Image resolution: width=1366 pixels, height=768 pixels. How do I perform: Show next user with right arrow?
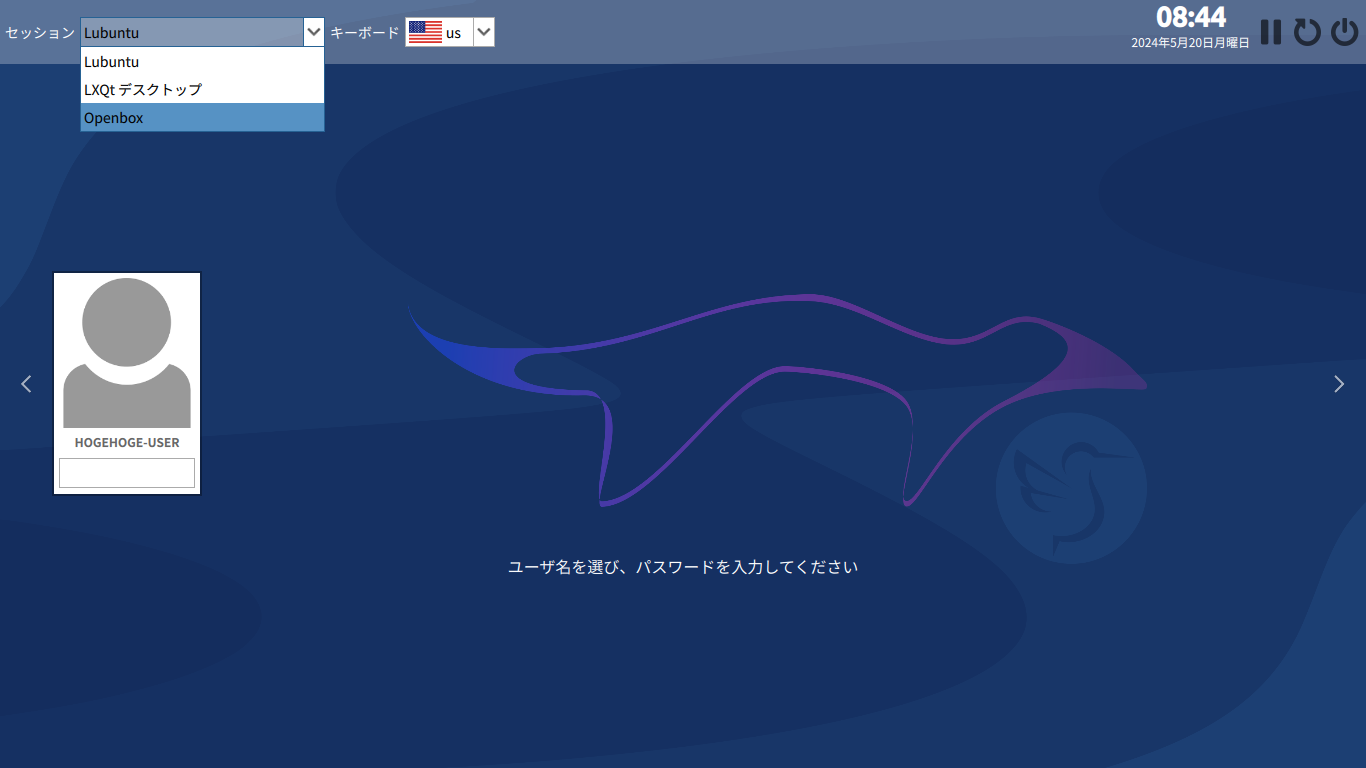tap(1339, 384)
